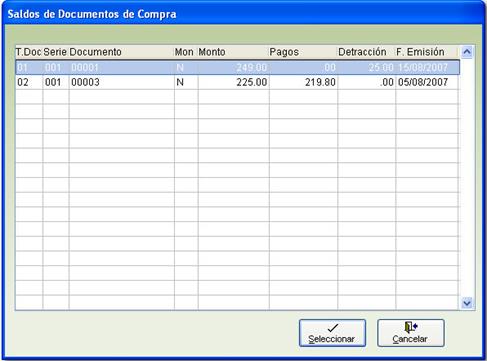487x361 pixels.
Task: Click the scroll up arrow in table
Action: [467, 52]
